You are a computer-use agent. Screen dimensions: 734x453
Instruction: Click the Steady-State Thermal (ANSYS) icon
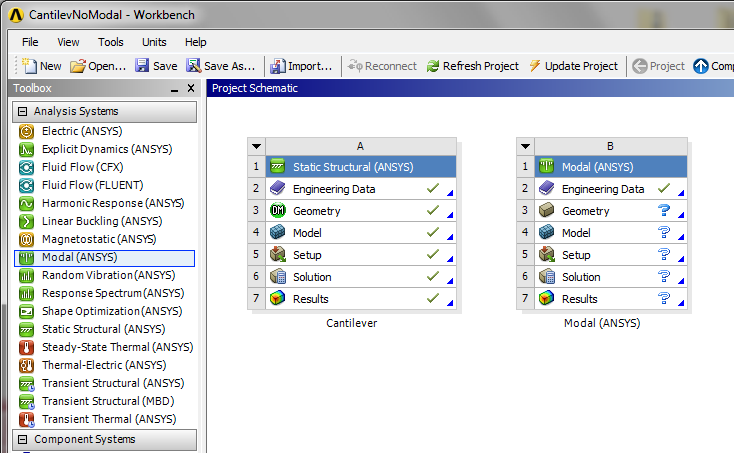(26, 347)
